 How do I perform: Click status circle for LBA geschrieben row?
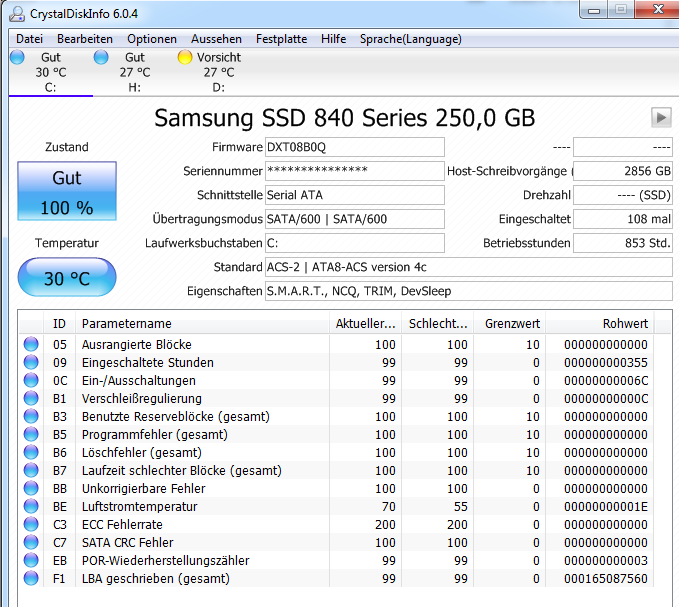click(31, 578)
